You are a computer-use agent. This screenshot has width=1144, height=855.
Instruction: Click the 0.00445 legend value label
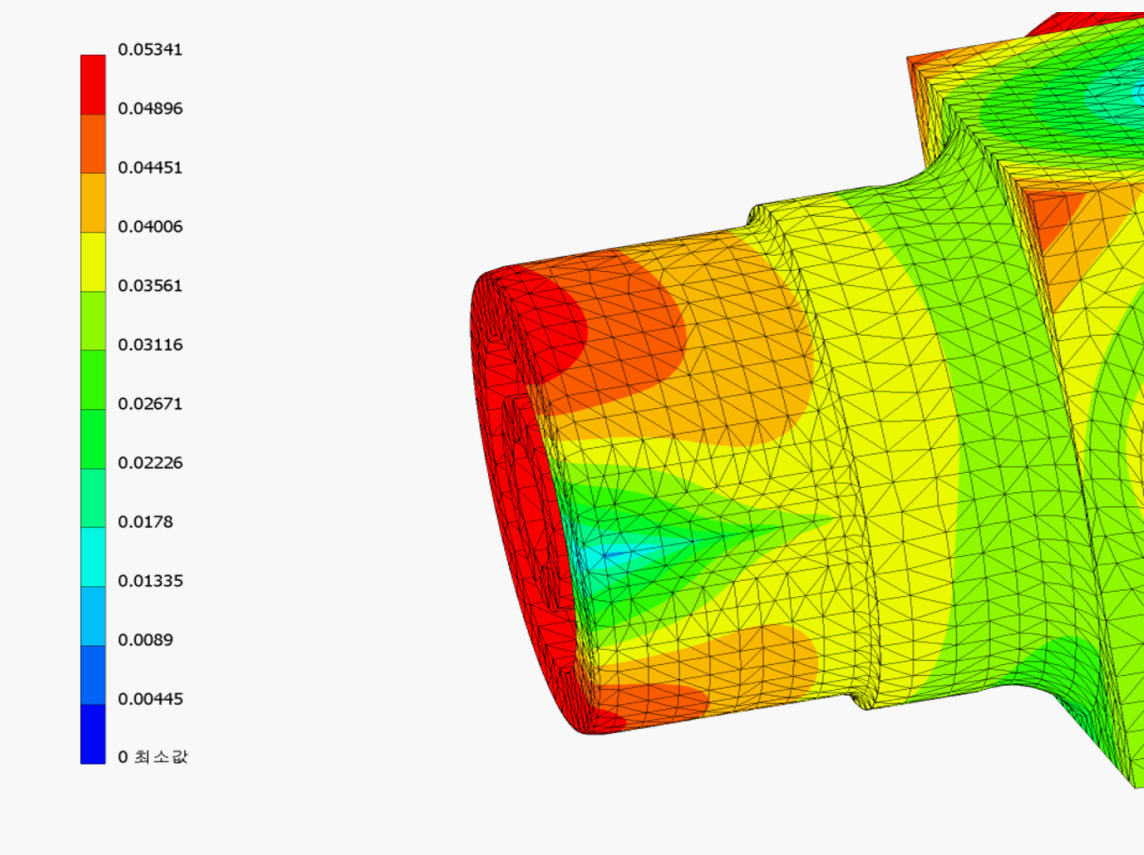pyautogui.click(x=150, y=698)
